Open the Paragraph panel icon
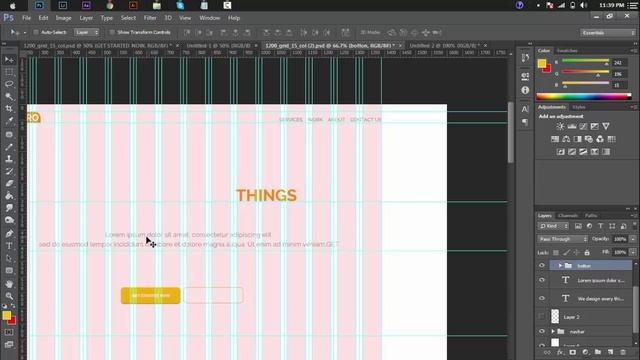The width and height of the screenshot is (640, 360). 525,122
